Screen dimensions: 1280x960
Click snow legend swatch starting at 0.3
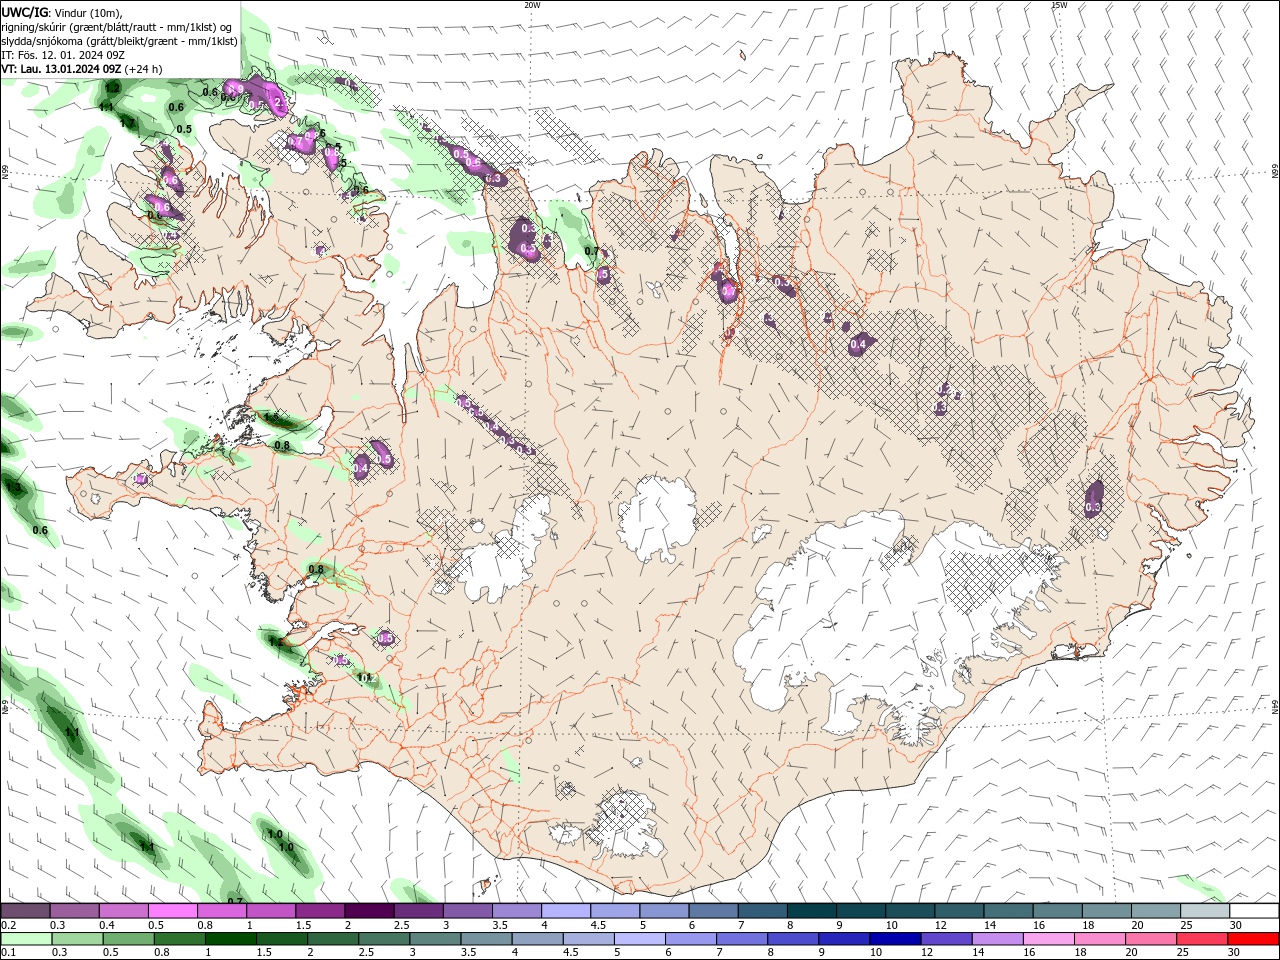[x=74, y=911]
